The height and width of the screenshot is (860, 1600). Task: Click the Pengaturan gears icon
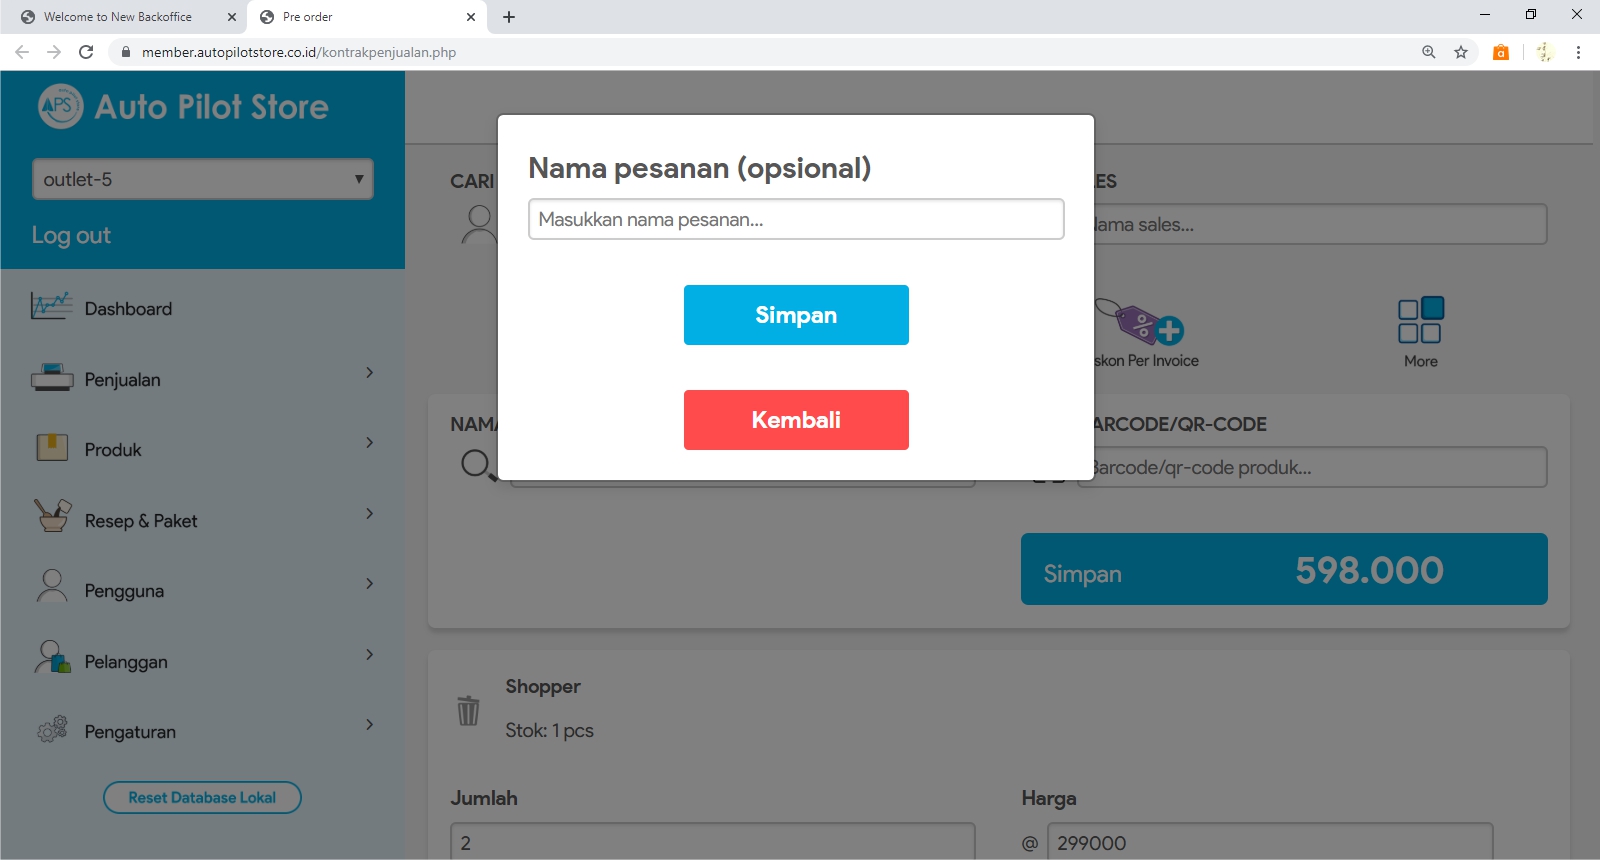[x=52, y=730]
